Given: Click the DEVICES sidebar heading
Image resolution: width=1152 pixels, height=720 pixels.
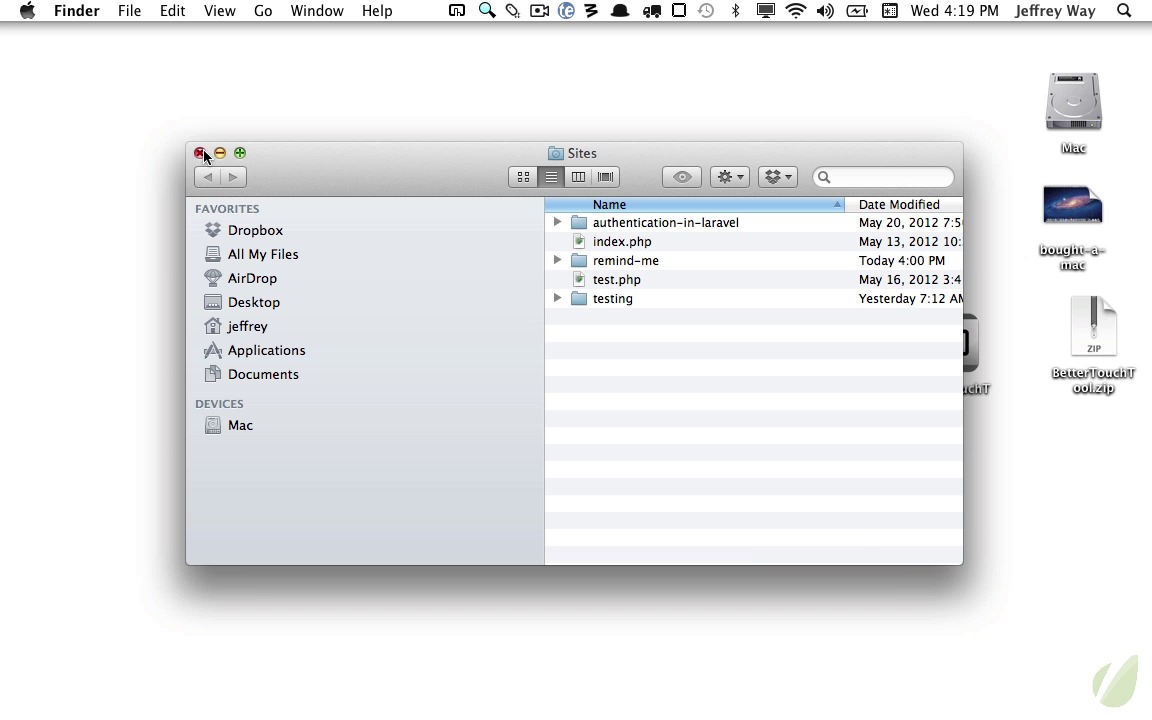Looking at the screenshot, I should coord(219,404).
